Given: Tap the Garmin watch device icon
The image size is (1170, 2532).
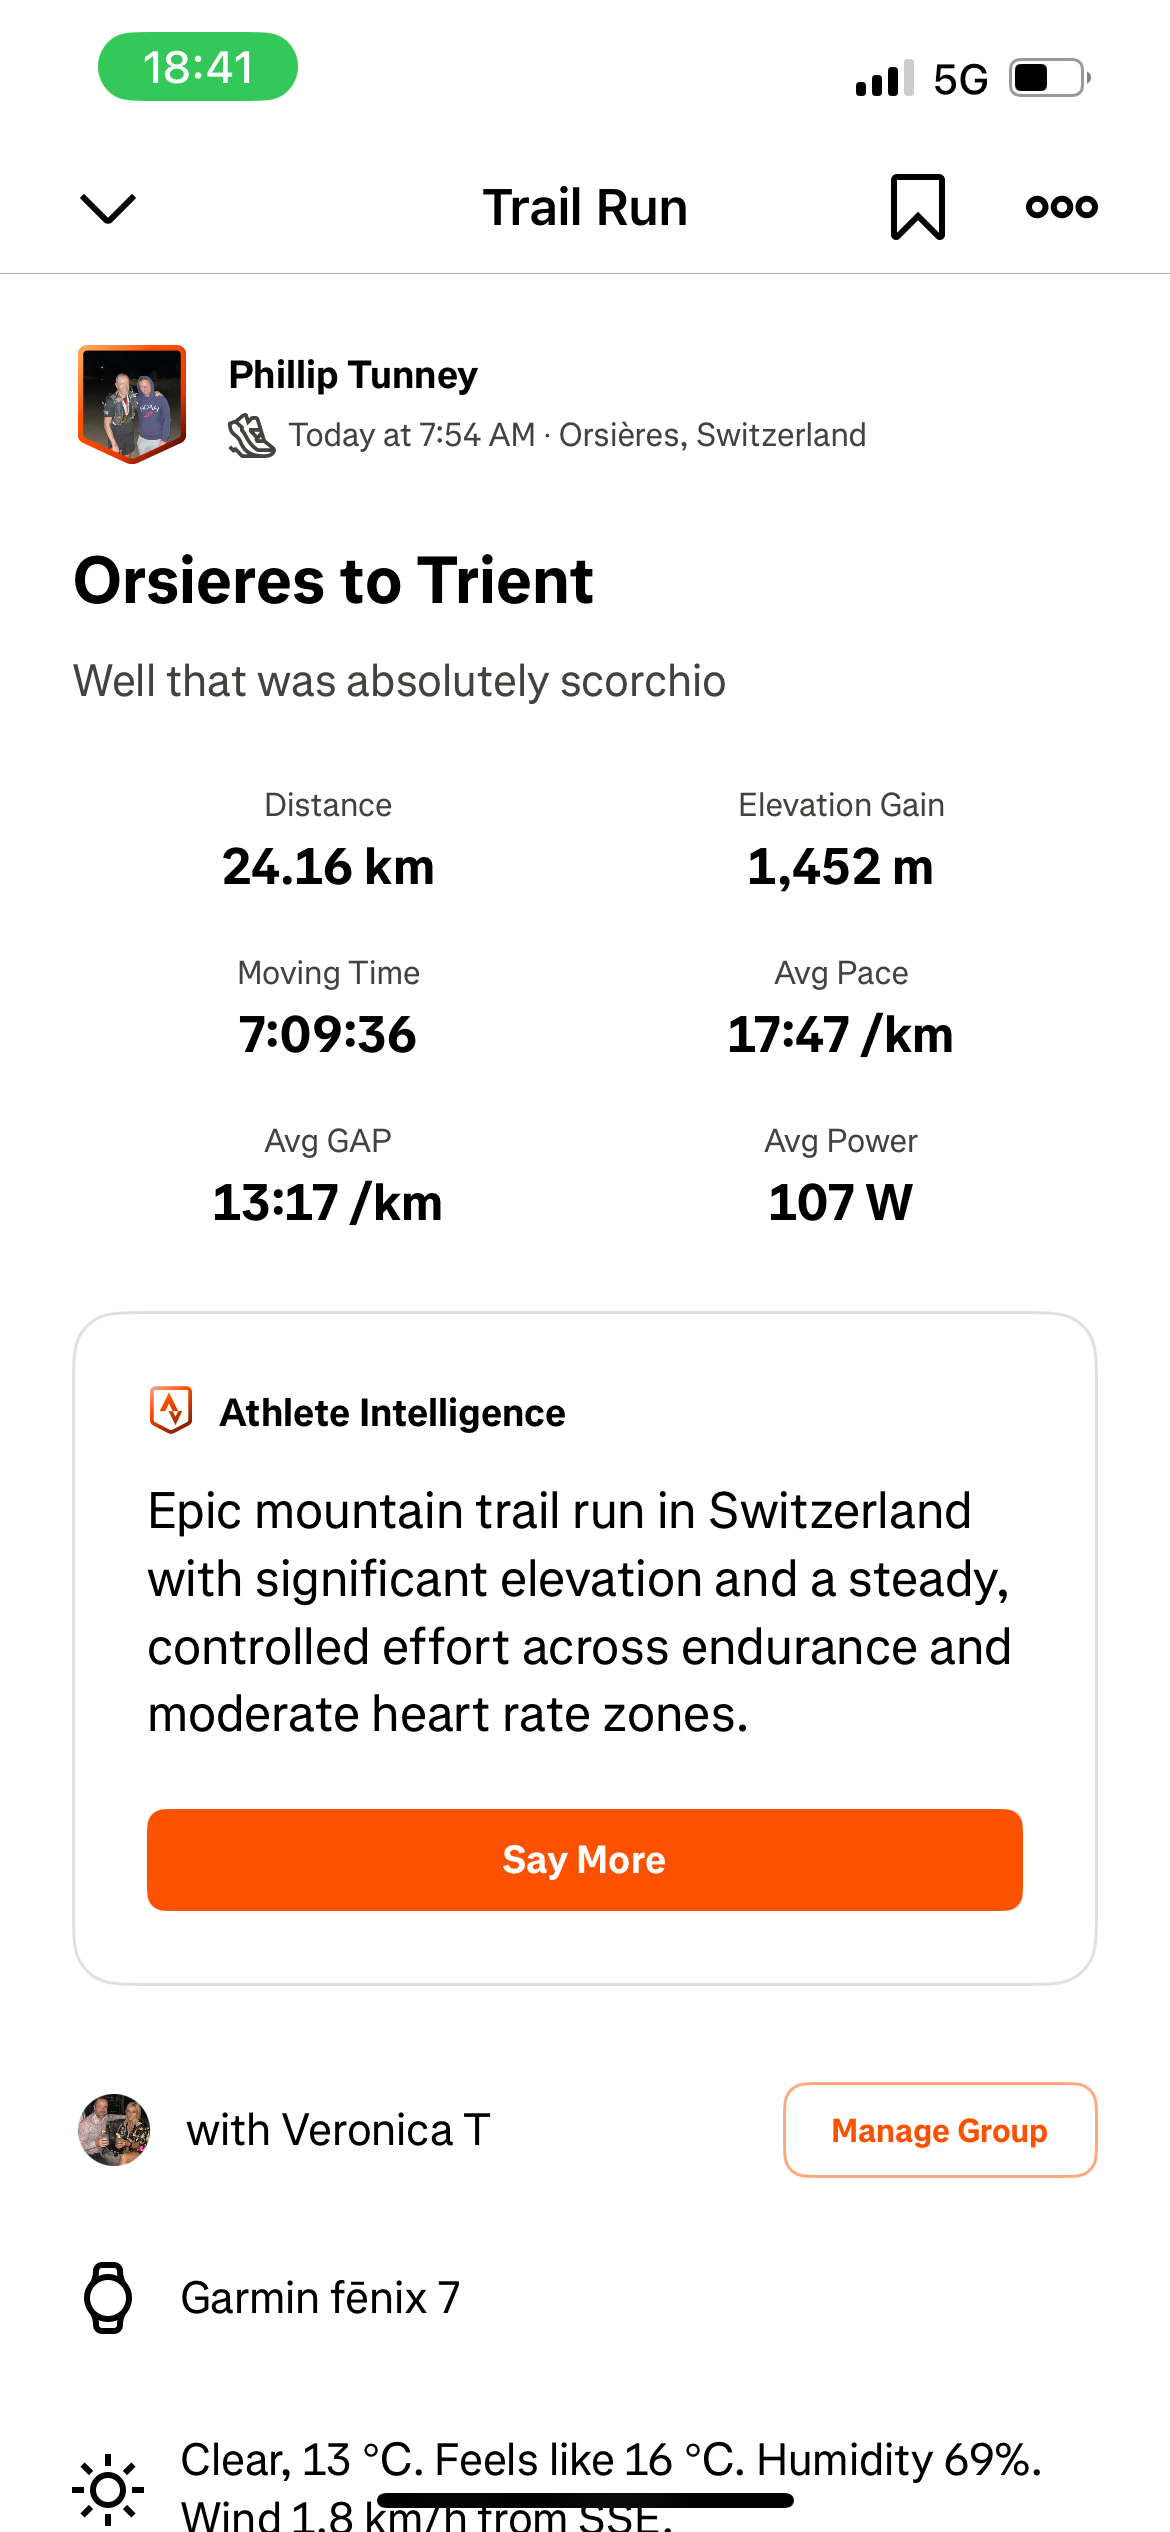Looking at the screenshot, I should point(108,2297).
